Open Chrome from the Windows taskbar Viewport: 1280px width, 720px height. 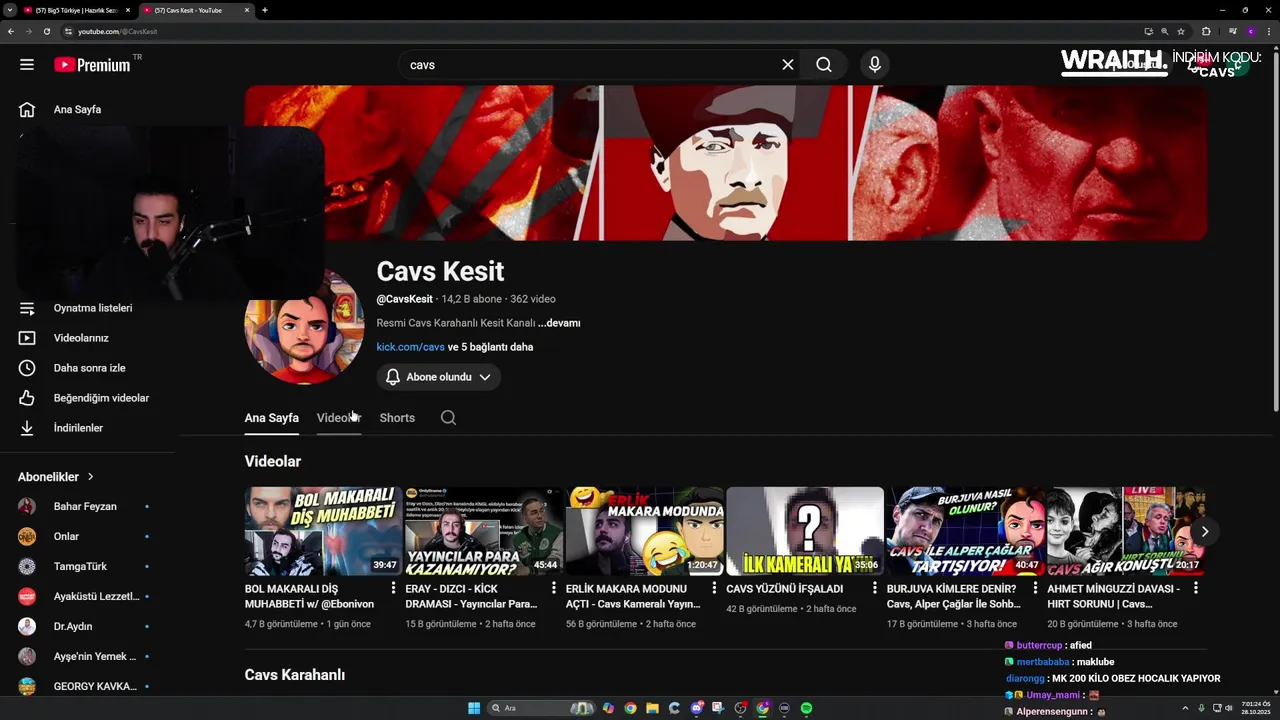point(630,708)
